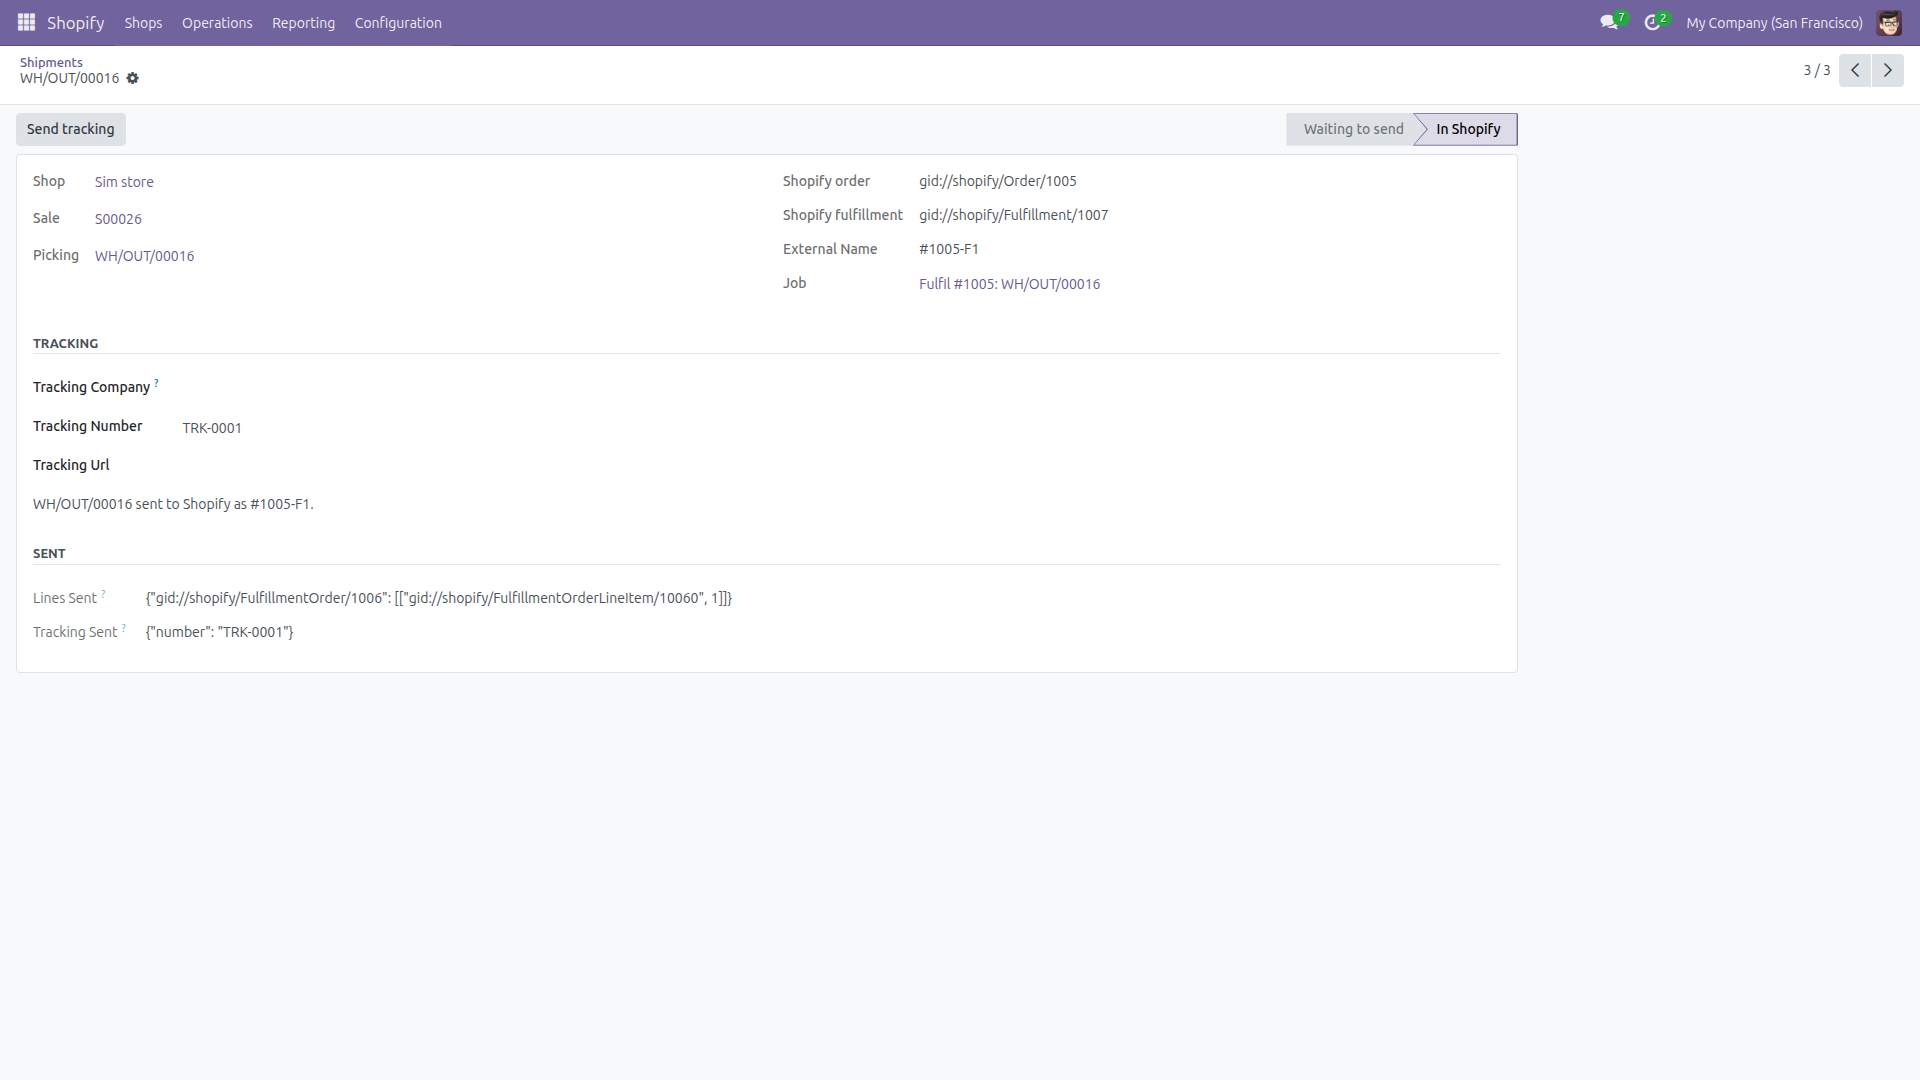Click the Lines Sent JSON value
The width and height of the screenshot is (1920, 1080).
click(x=439, y=598)
